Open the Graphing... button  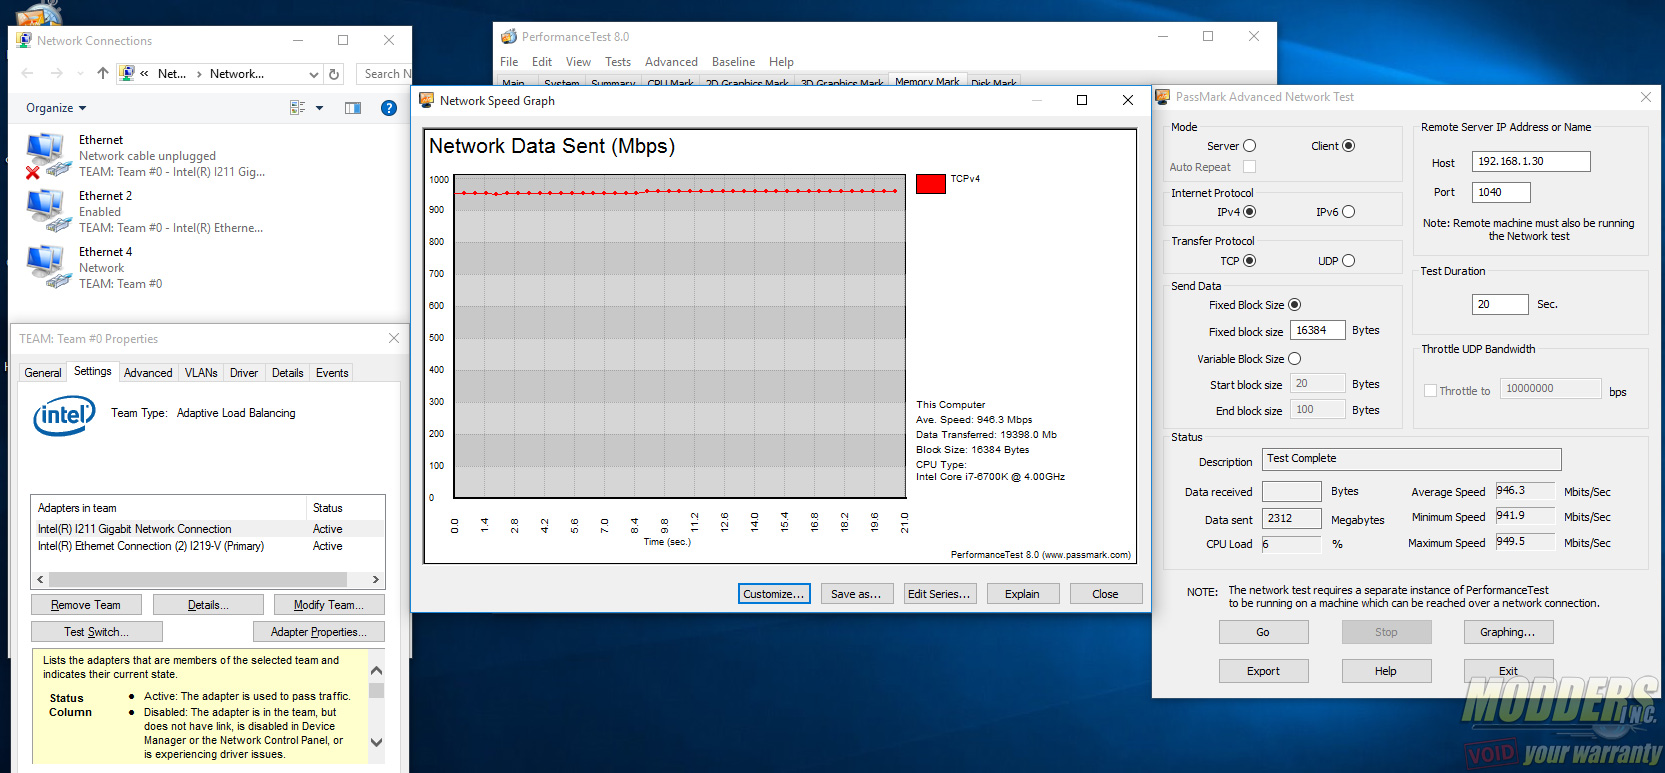[x=1508, y=632]
